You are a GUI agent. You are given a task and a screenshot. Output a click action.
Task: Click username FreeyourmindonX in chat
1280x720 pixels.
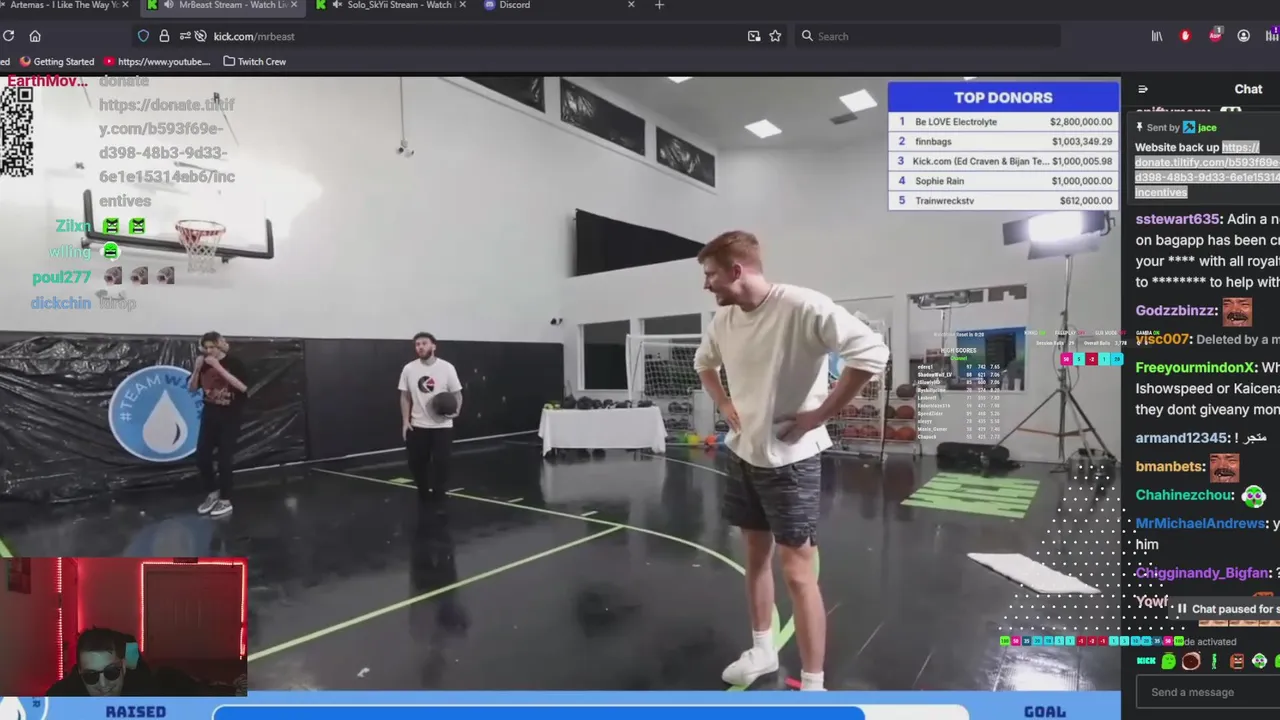coord(1195,368)
